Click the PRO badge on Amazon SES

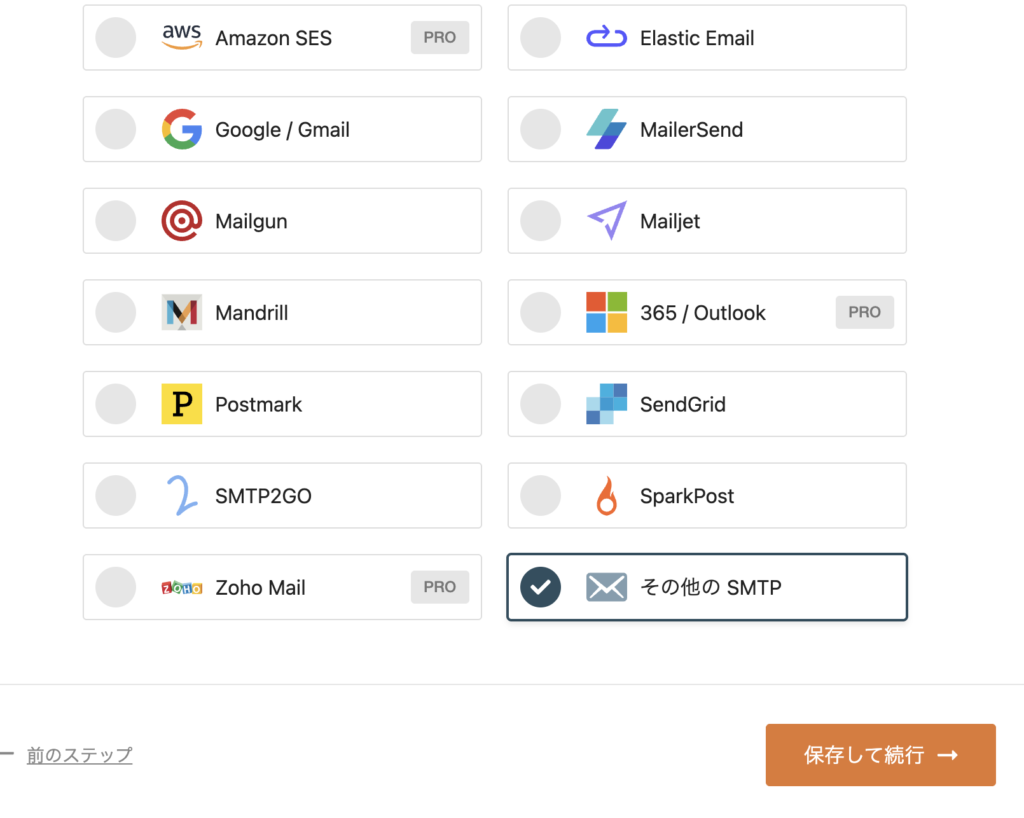coord(440,38)
